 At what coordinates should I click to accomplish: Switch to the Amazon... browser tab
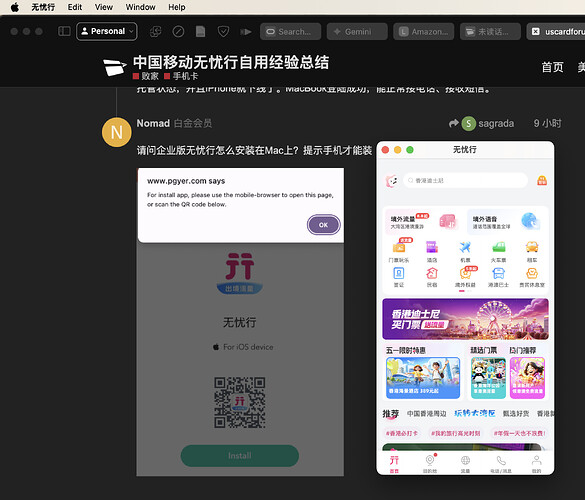pyautogui.click(x=423, y=32)
